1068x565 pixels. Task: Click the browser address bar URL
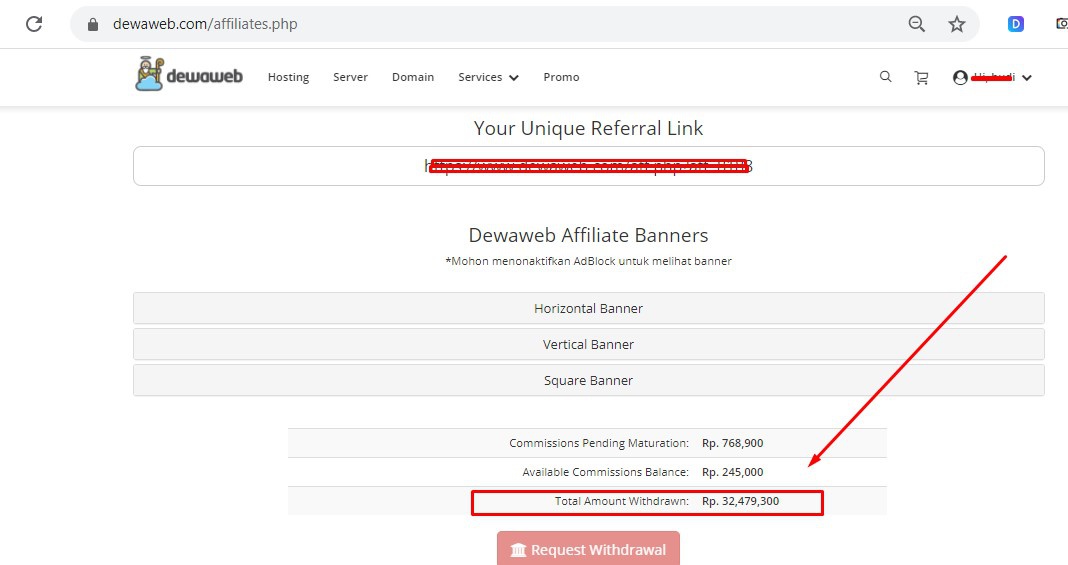[x=205, y=25]
